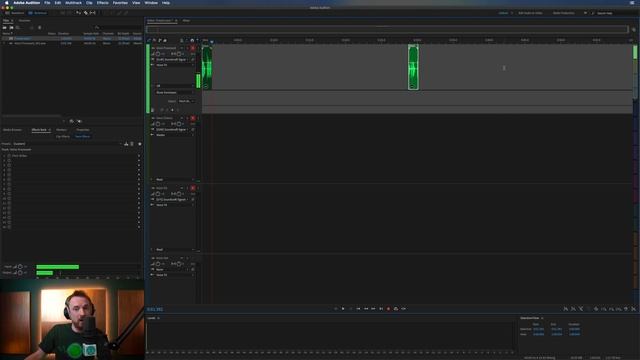Switch to the Mixer tab
The width and height of the screenshot is (640, 360).
point(186,20)
